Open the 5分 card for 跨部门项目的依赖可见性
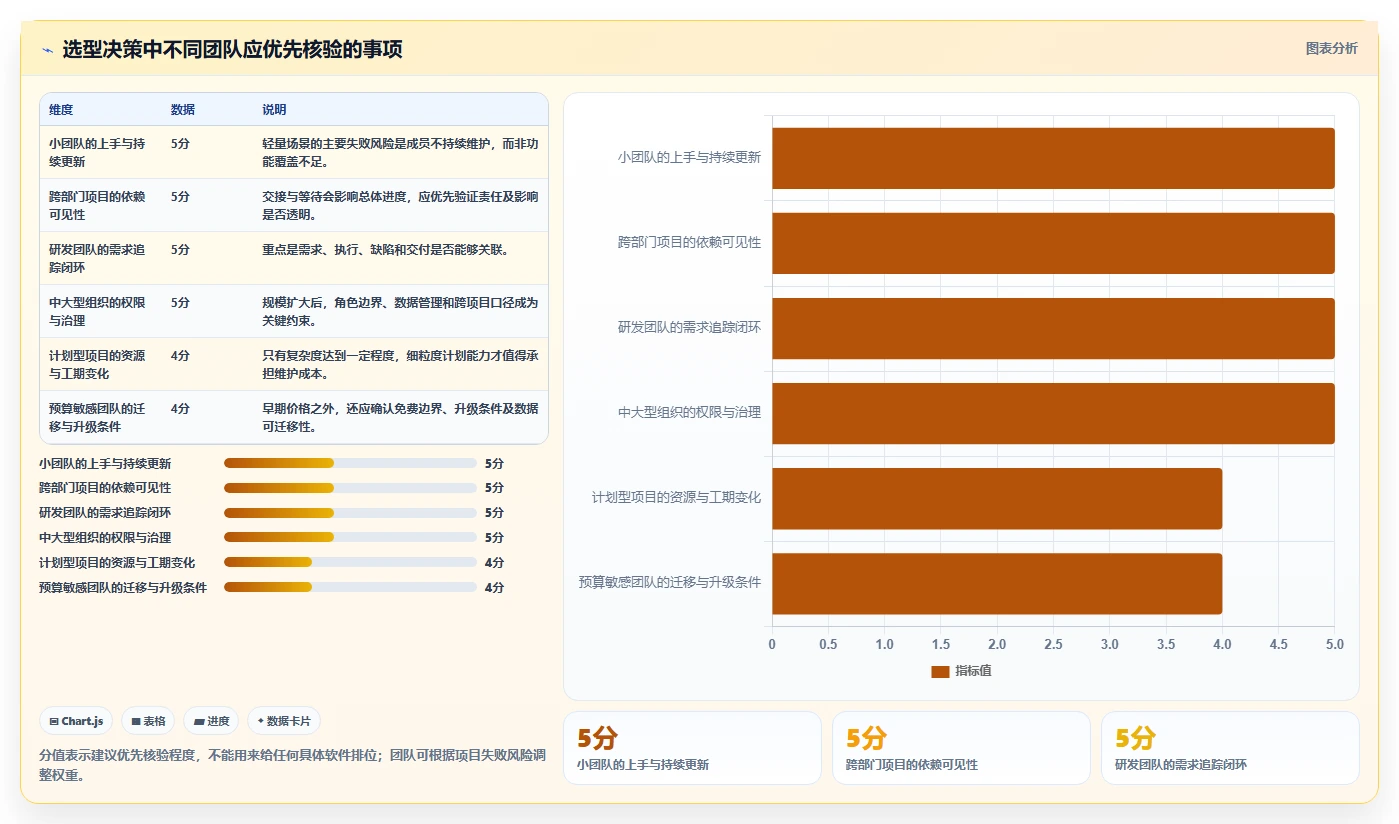 961,748
